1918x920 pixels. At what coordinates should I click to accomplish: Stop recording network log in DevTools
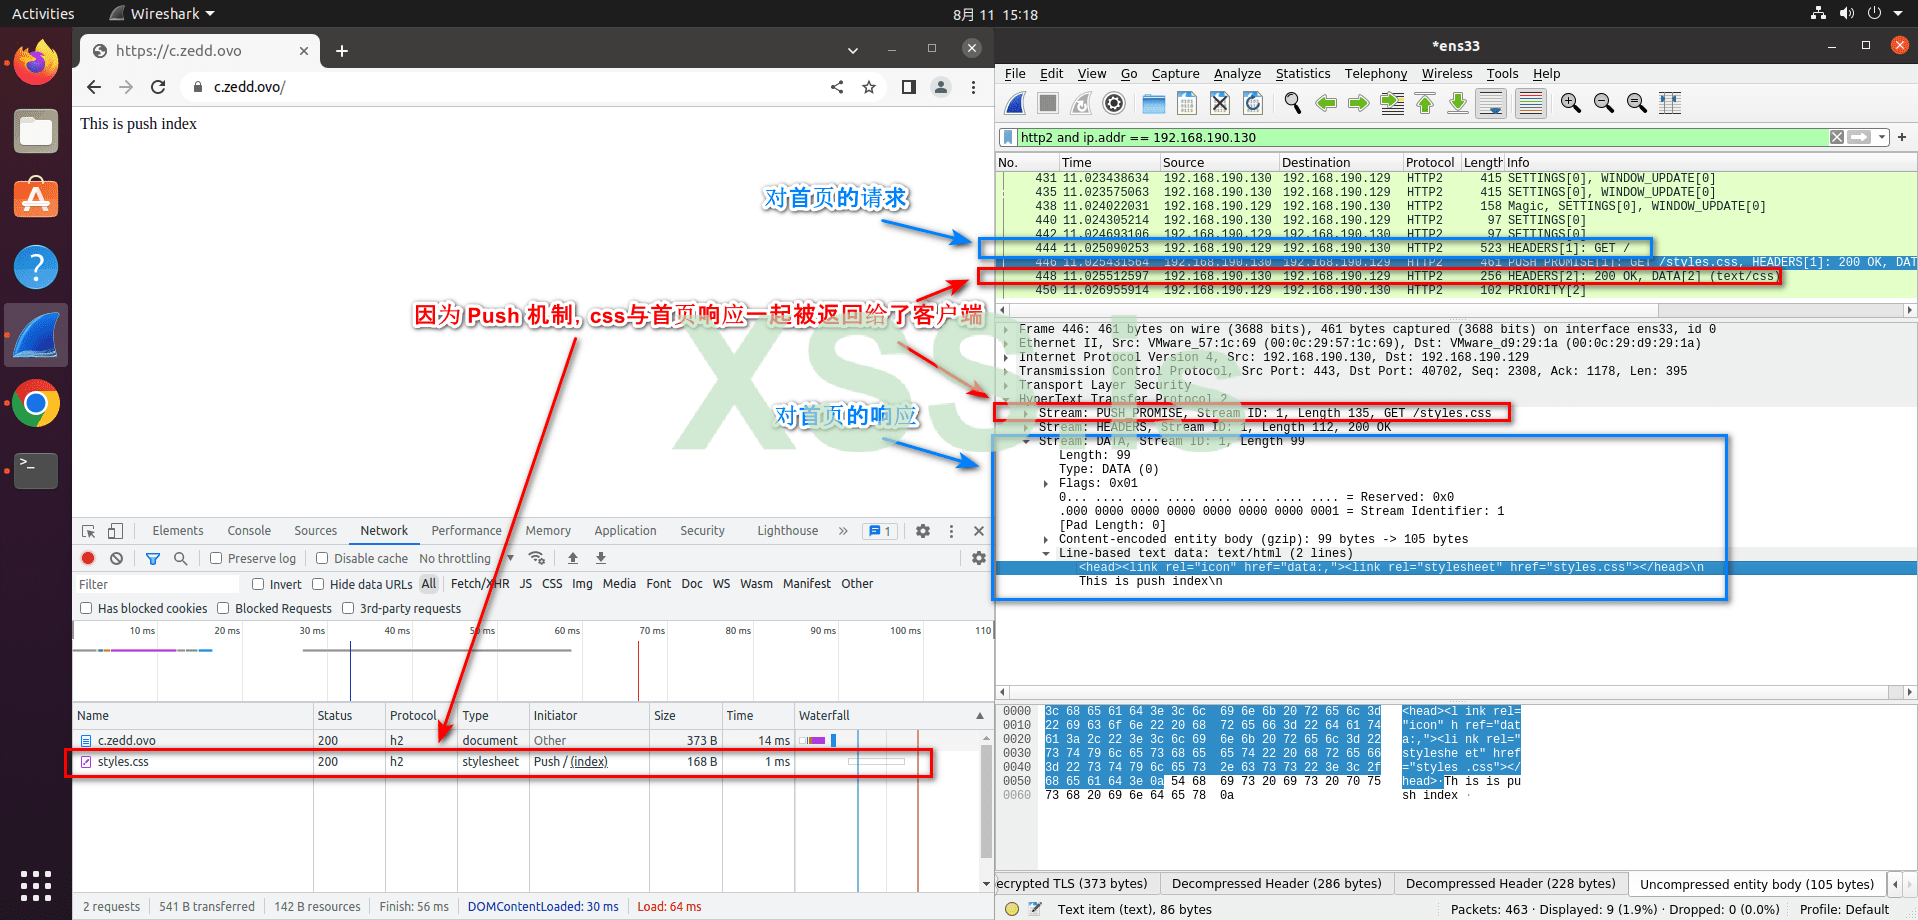point(88,558)
